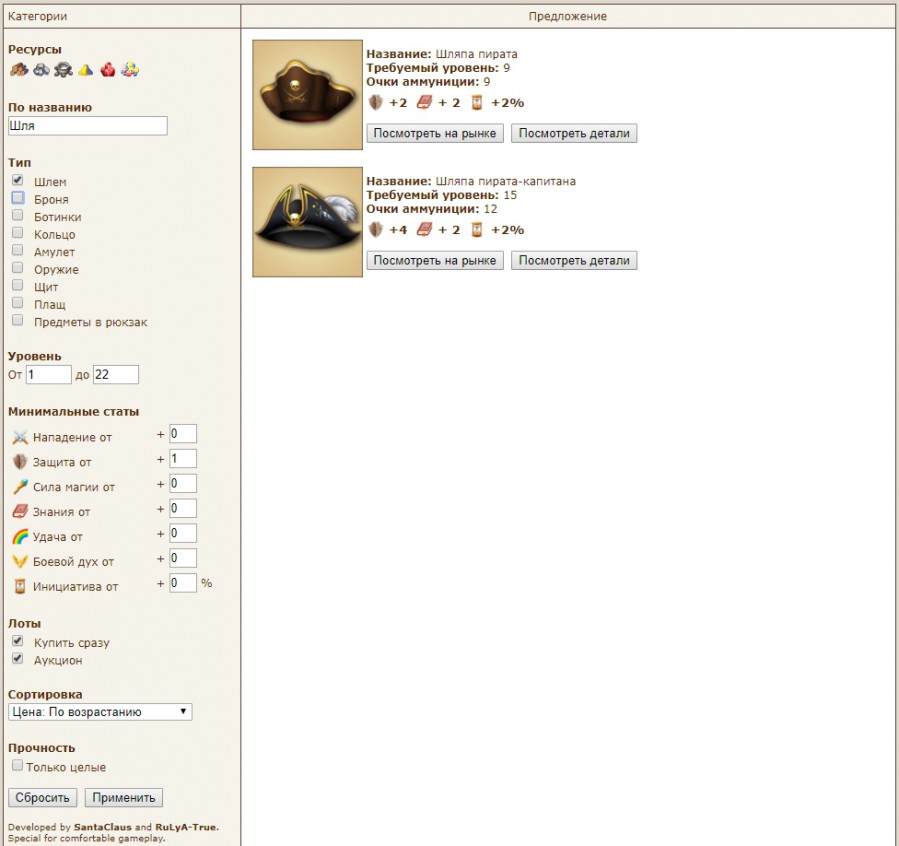Screen dimensions: 899x846
Task: Click the Сила магии от value field
Action: tap(183, 483)
